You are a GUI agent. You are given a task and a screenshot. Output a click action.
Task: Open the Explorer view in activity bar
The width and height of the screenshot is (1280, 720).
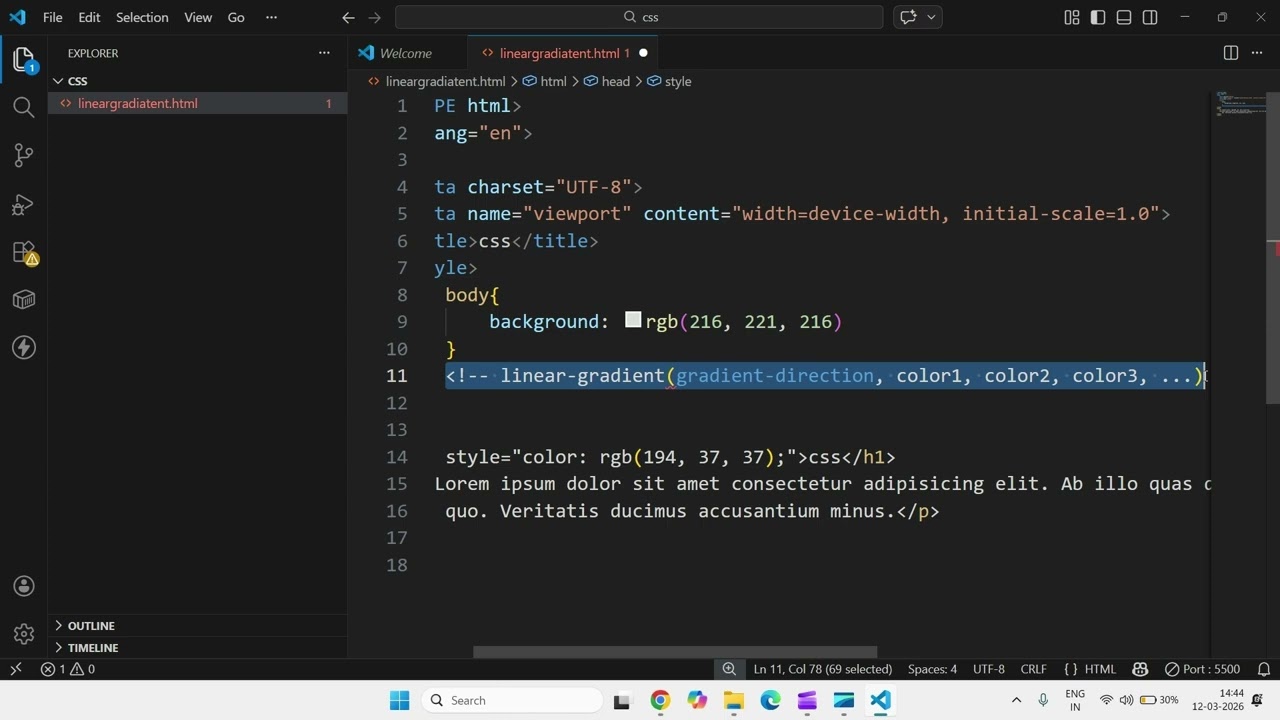coord(24,60)
